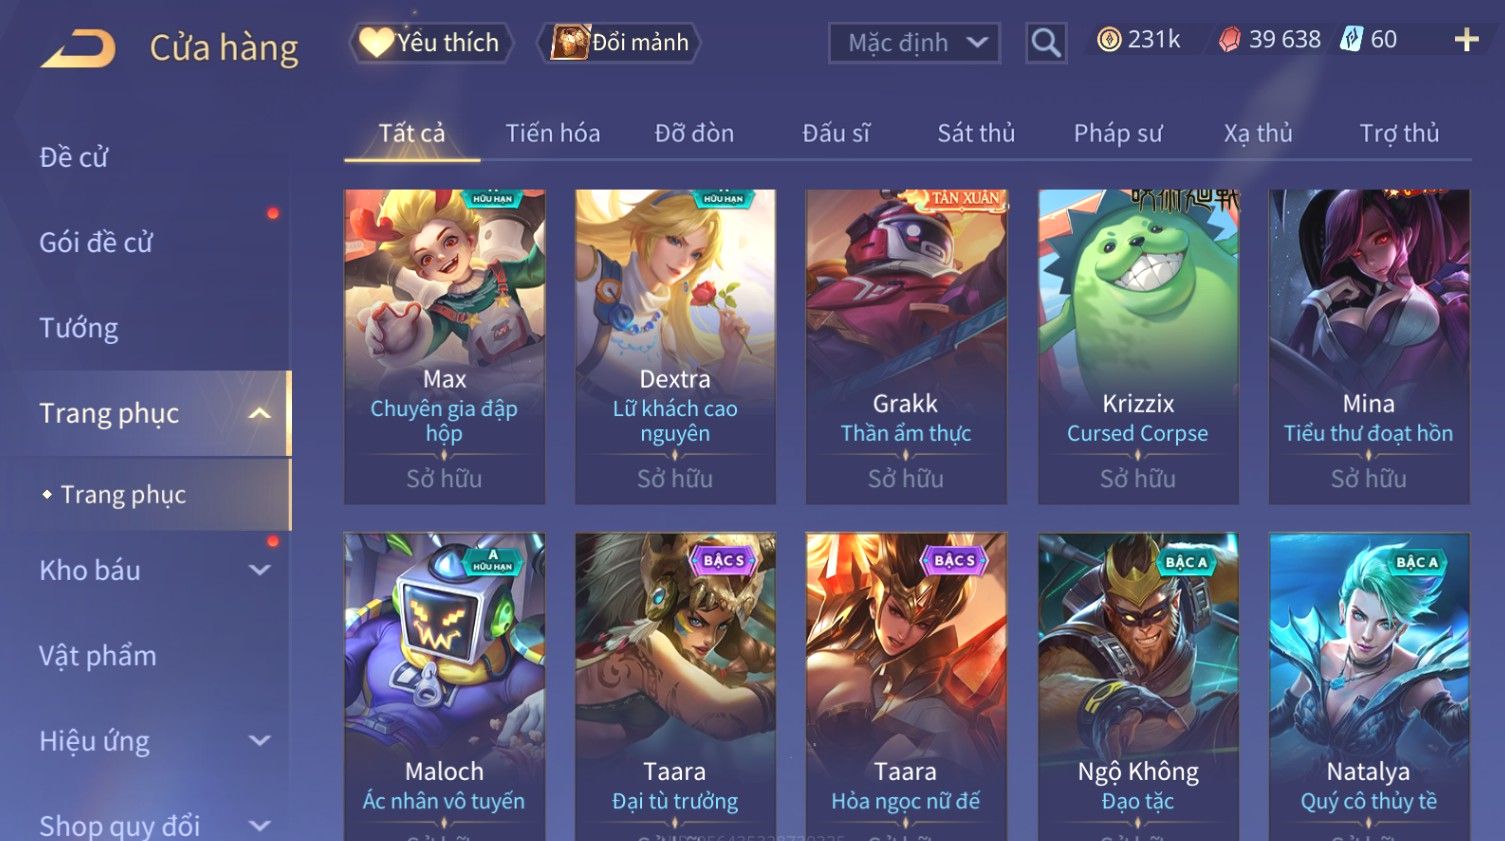The image size is (1505, 841).
Task: Expand the Kho báu sidebar section
Action: pyautogui.click(x=259, y=570)
